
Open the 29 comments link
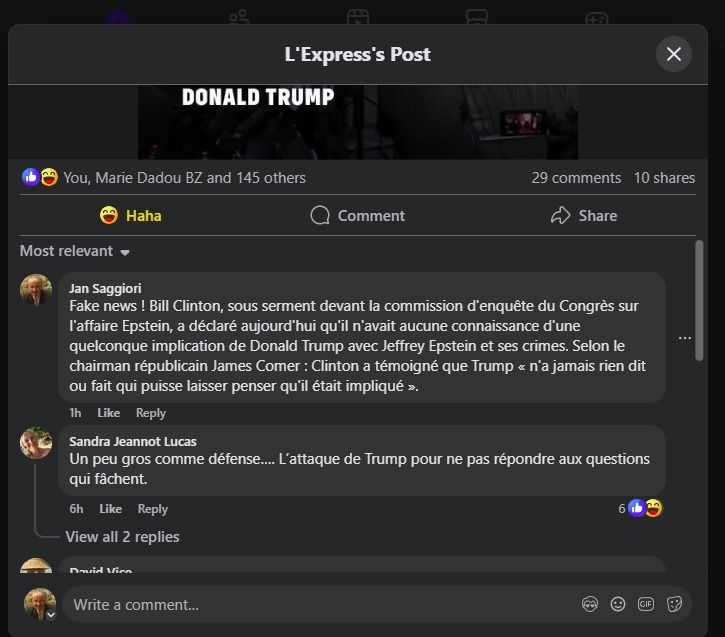point(576,178)
